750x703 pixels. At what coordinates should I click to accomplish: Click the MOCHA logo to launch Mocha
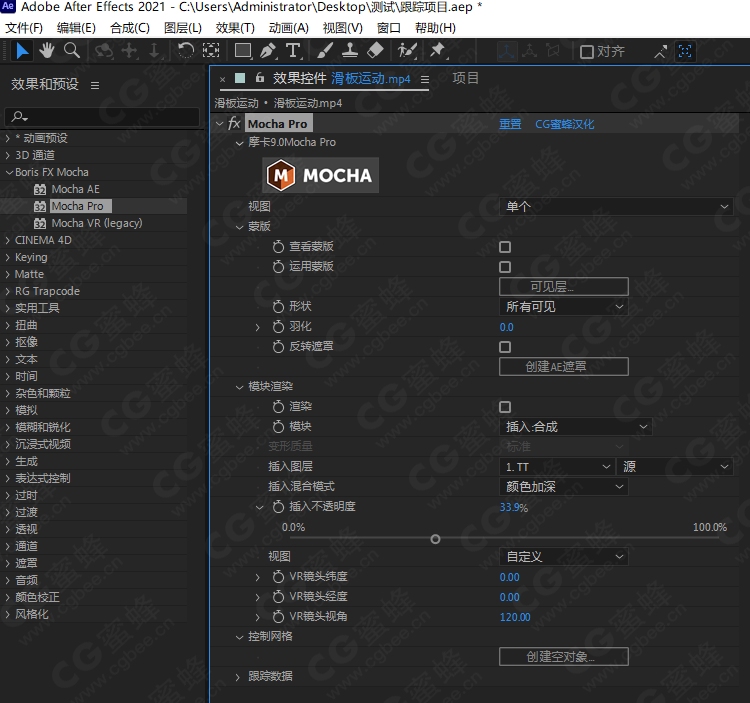pyautogui.click(x=320, y=176)
